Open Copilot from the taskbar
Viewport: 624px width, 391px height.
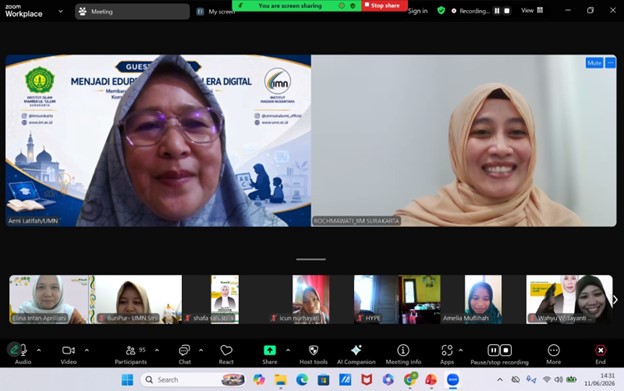(x=259, y=380)
